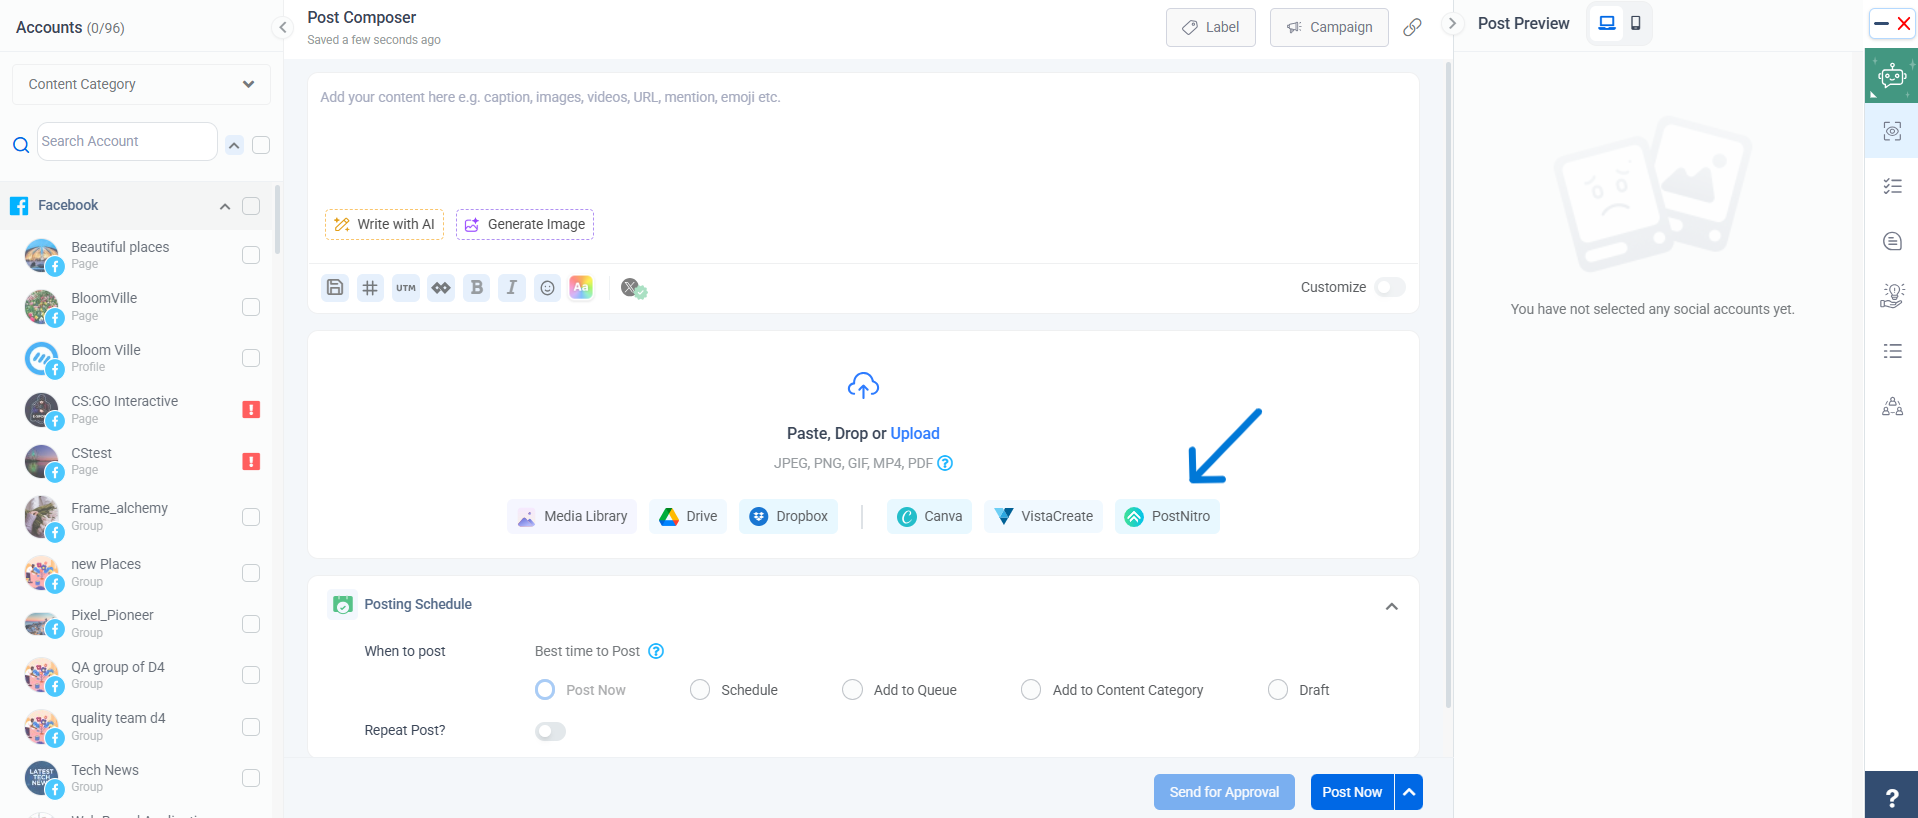Open the Post Now arrow options
1918x818 pixels.
[1409, 792]
